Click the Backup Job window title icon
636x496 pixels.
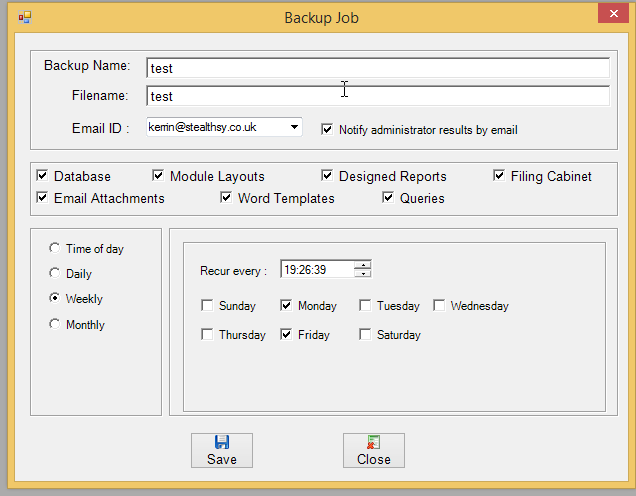25,17
